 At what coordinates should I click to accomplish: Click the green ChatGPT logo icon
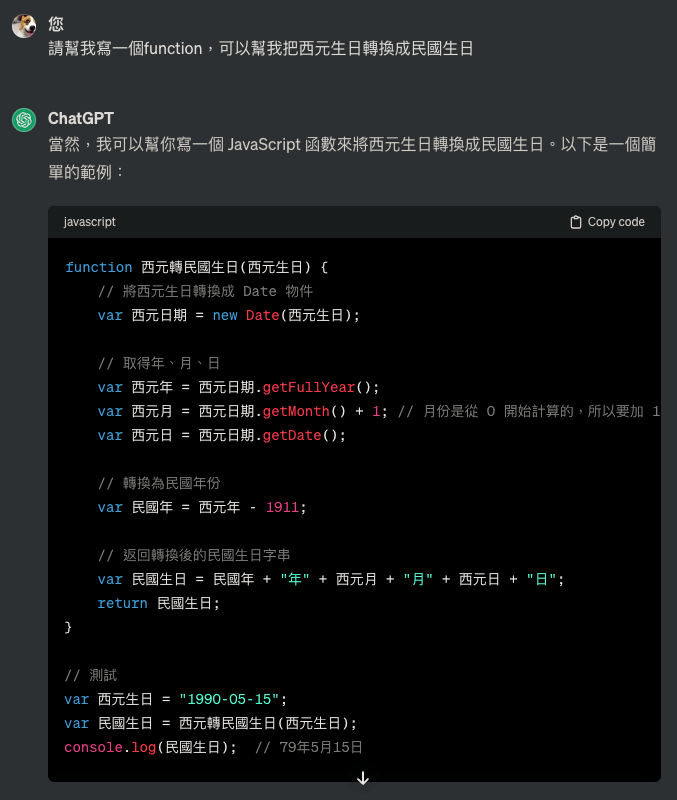click(x=24, y=120)
